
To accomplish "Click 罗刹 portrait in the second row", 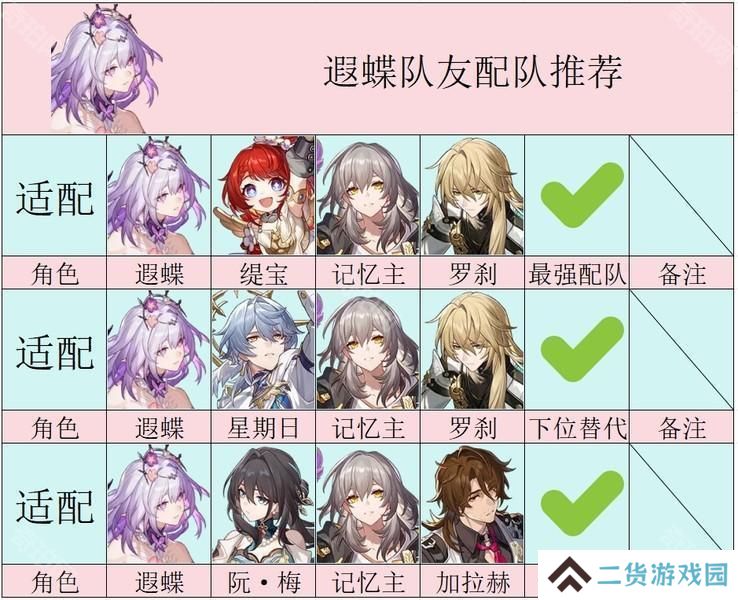I will pos(473,350).
